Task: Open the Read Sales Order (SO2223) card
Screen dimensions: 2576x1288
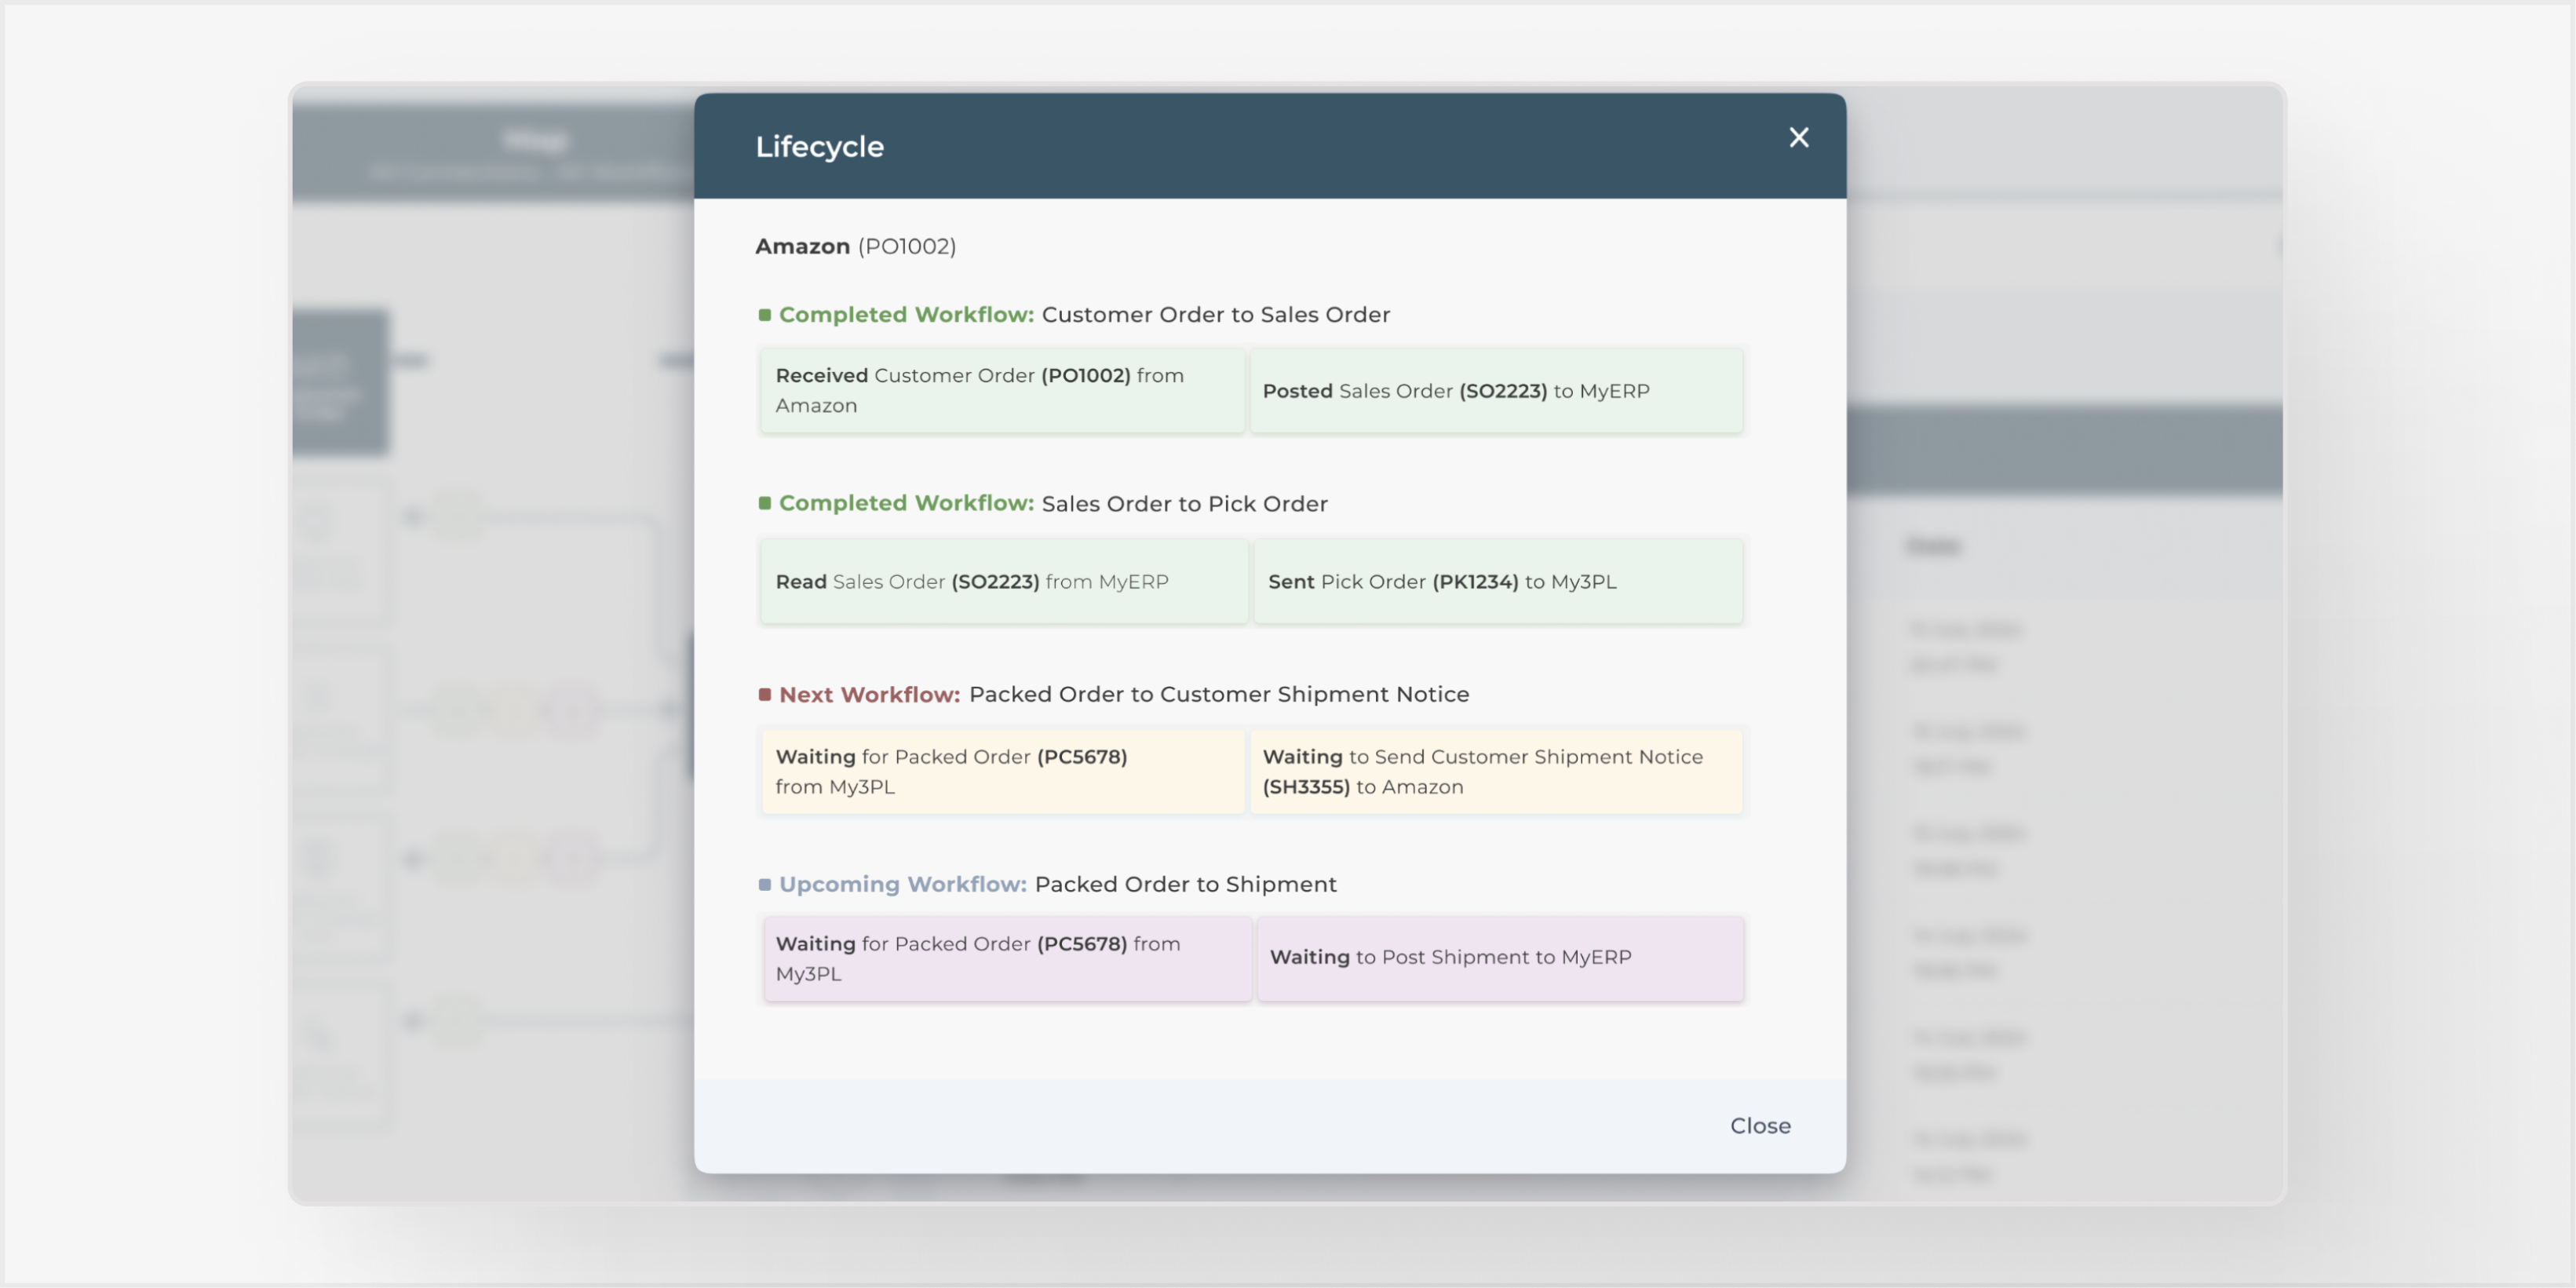Action: [1004, 582]
